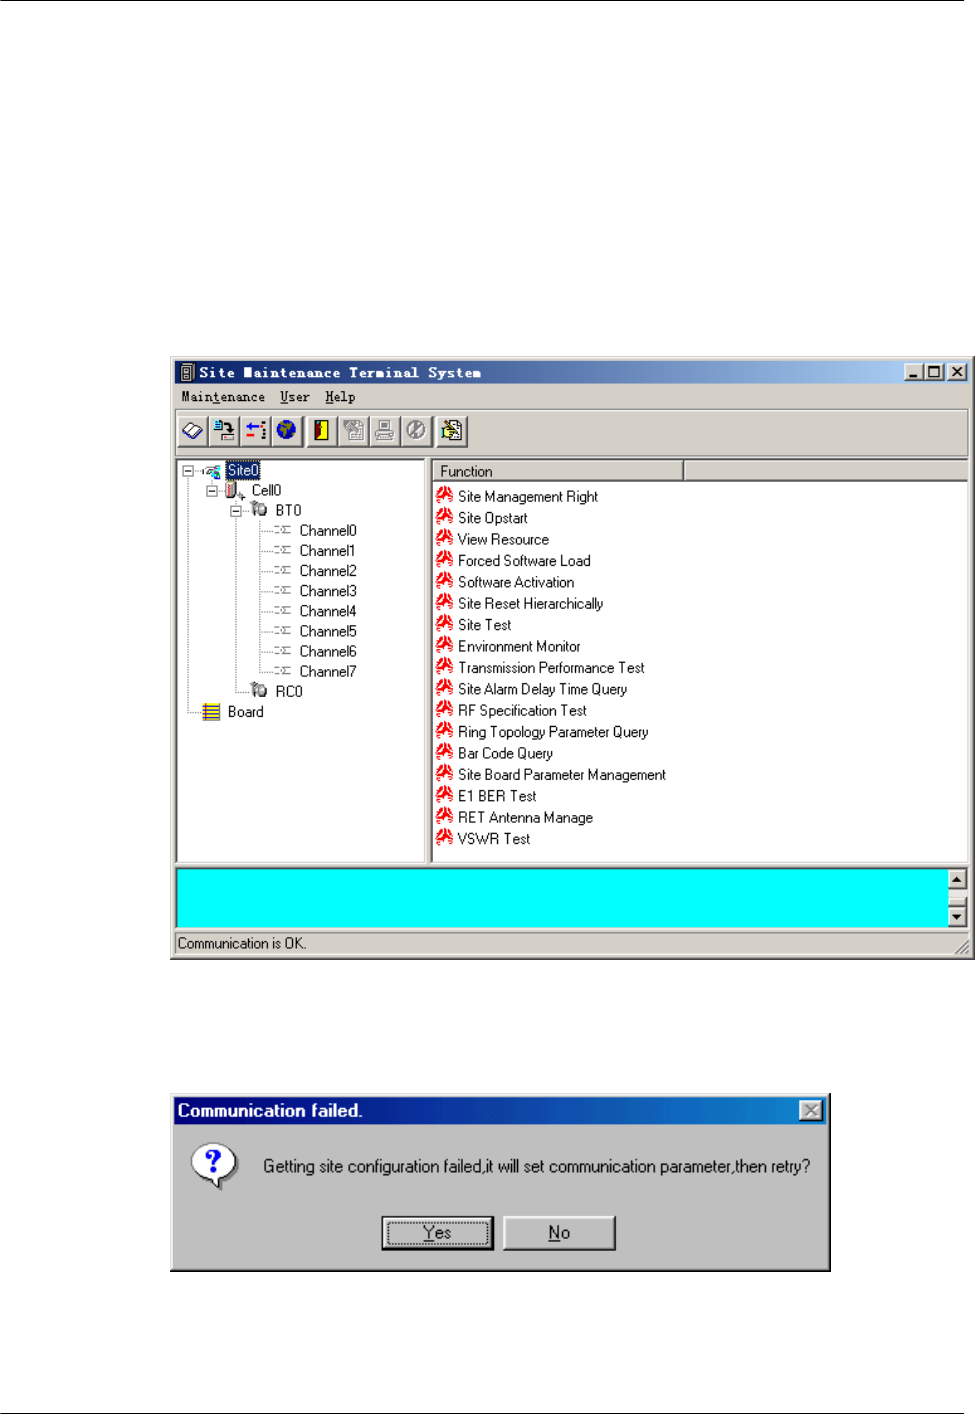Click the Board node icon in tree

[211, 712]
